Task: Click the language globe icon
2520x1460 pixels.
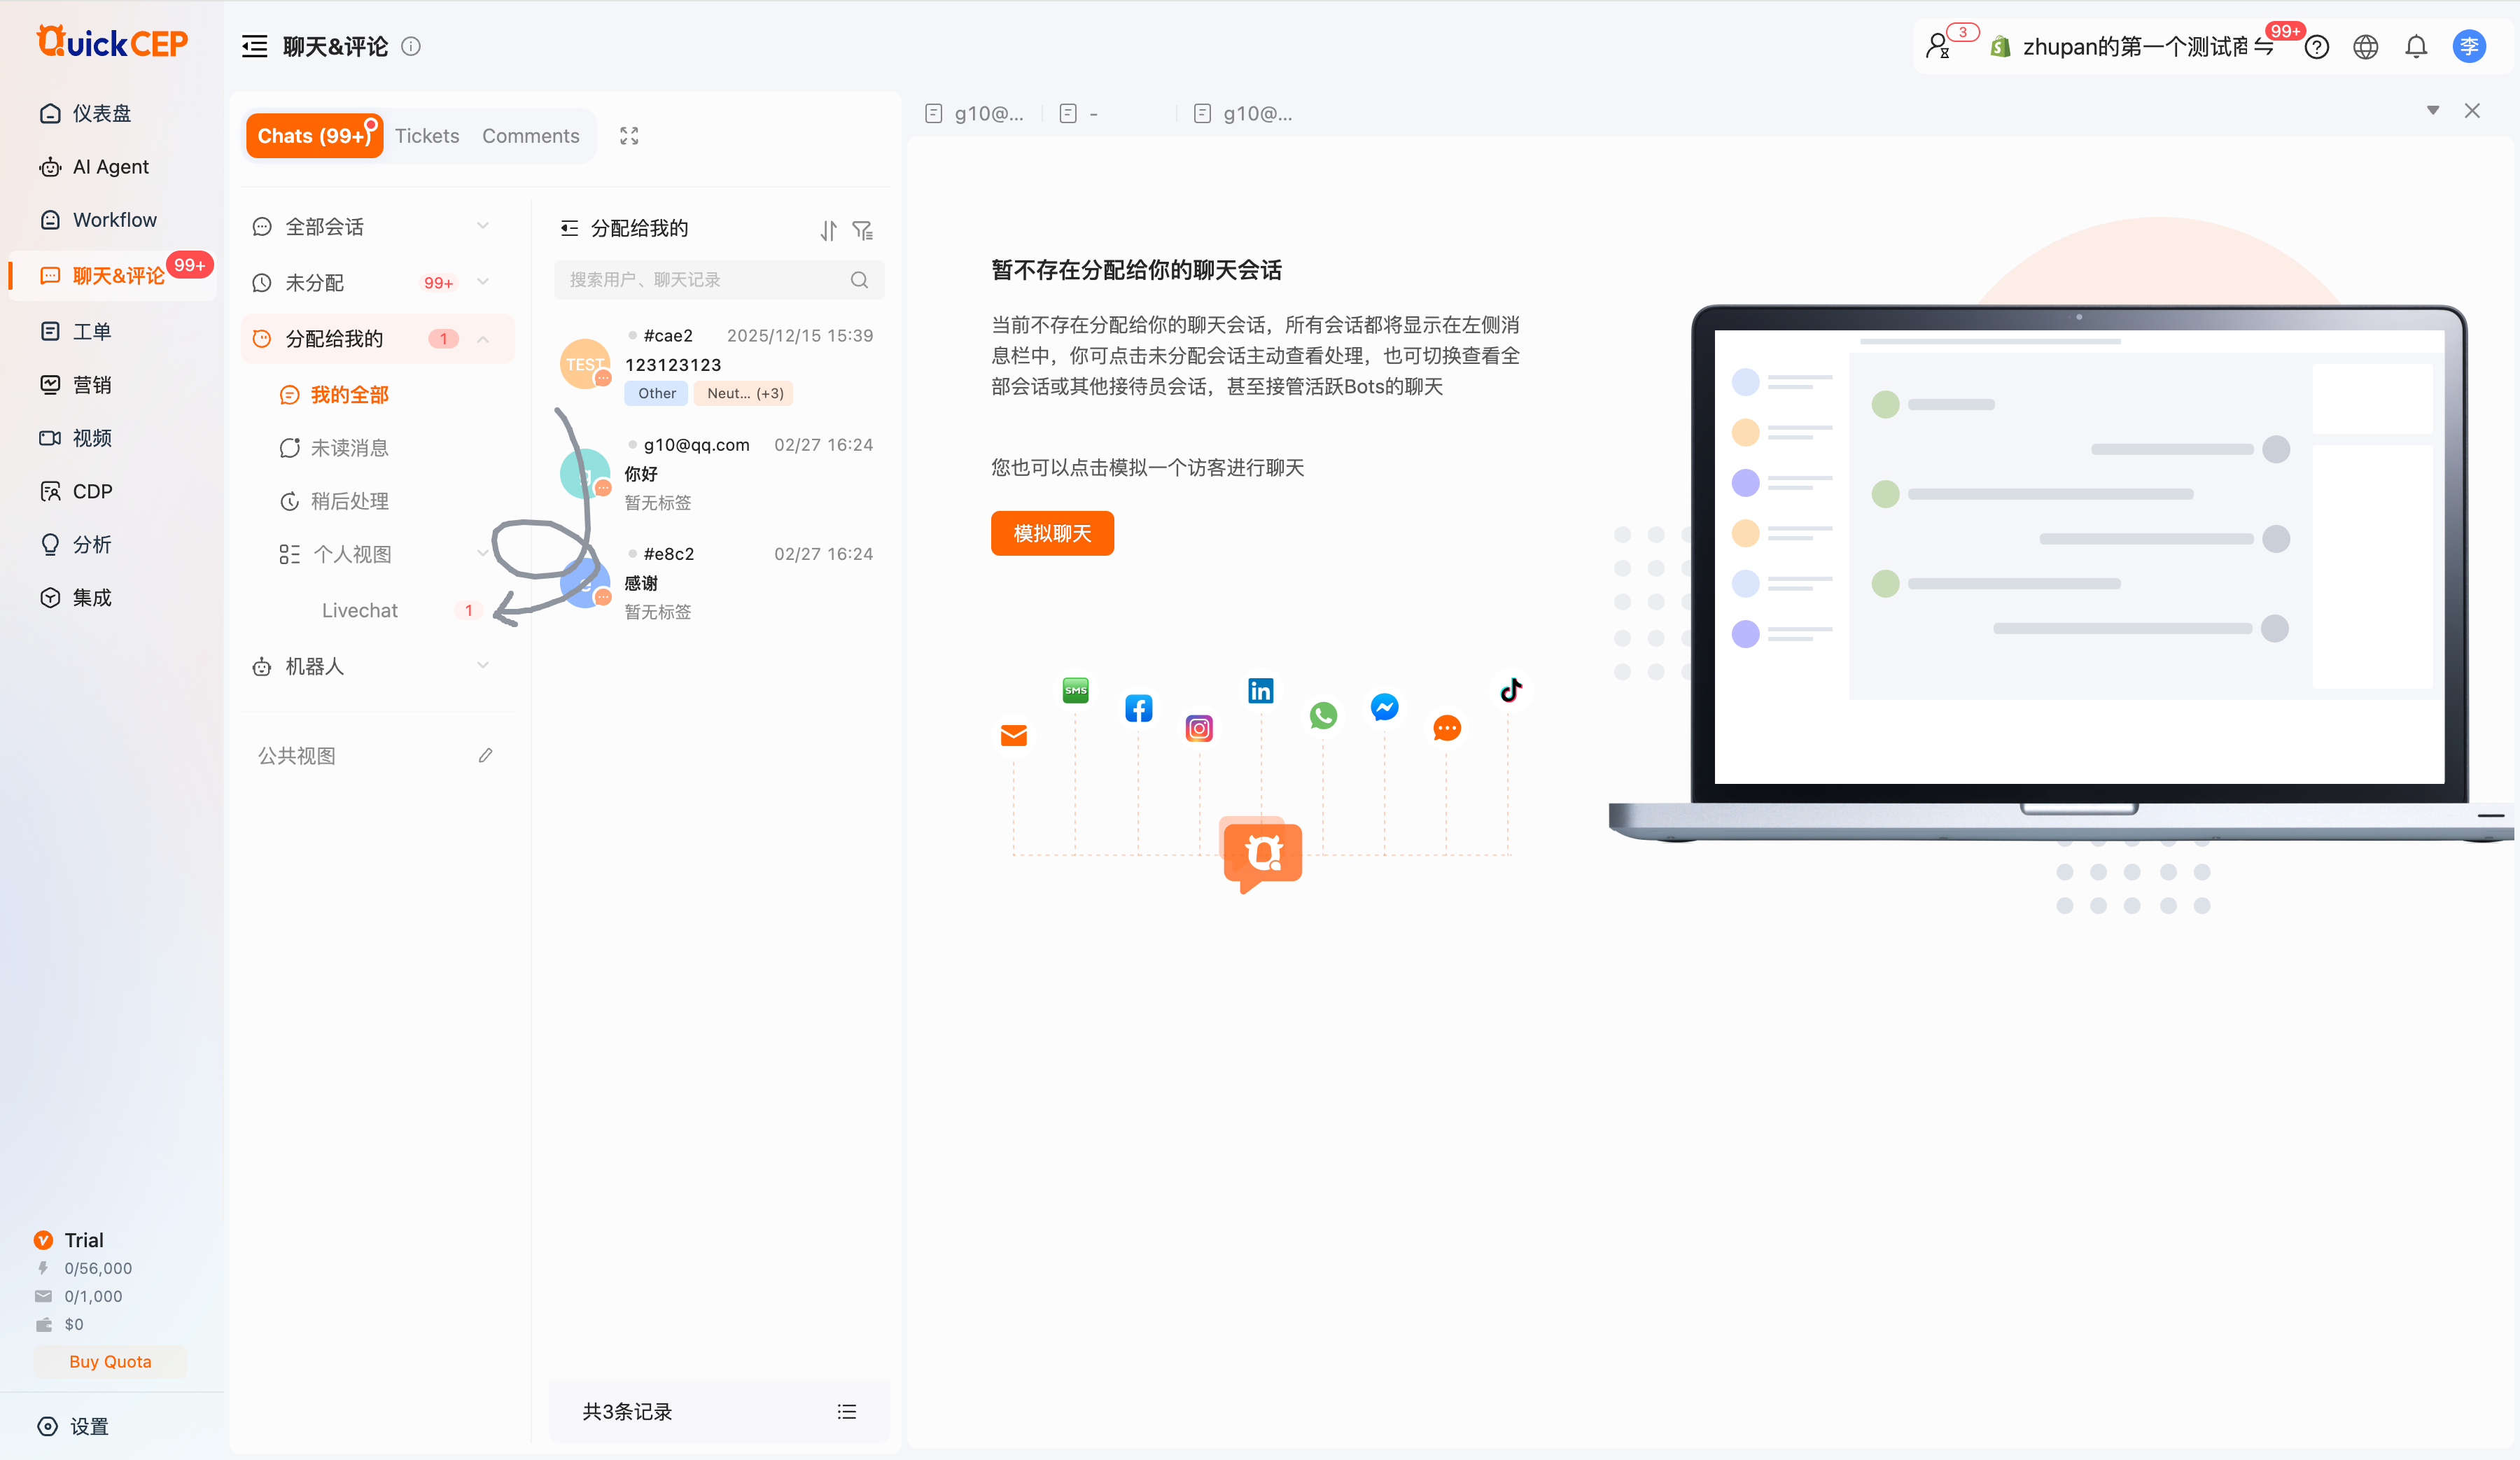Action: coord(2365,47)
